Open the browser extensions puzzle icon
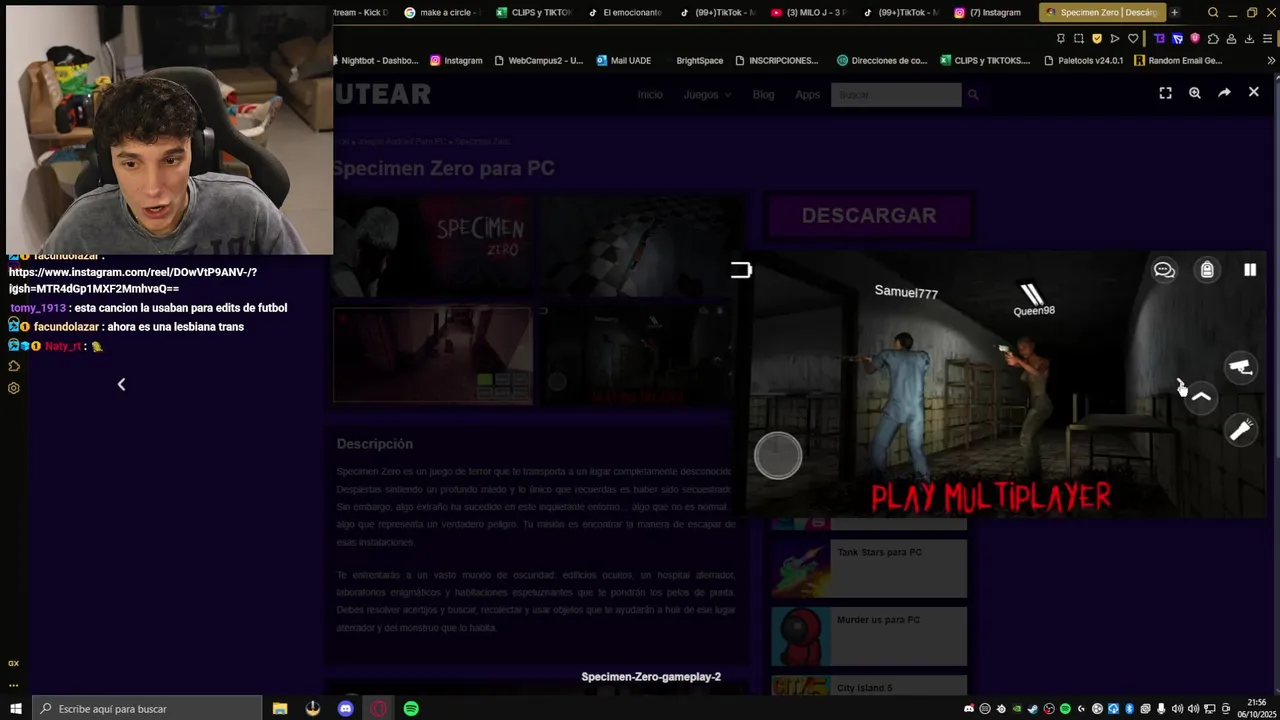This screenshot has width=1280, height=720. point(1213,38)
